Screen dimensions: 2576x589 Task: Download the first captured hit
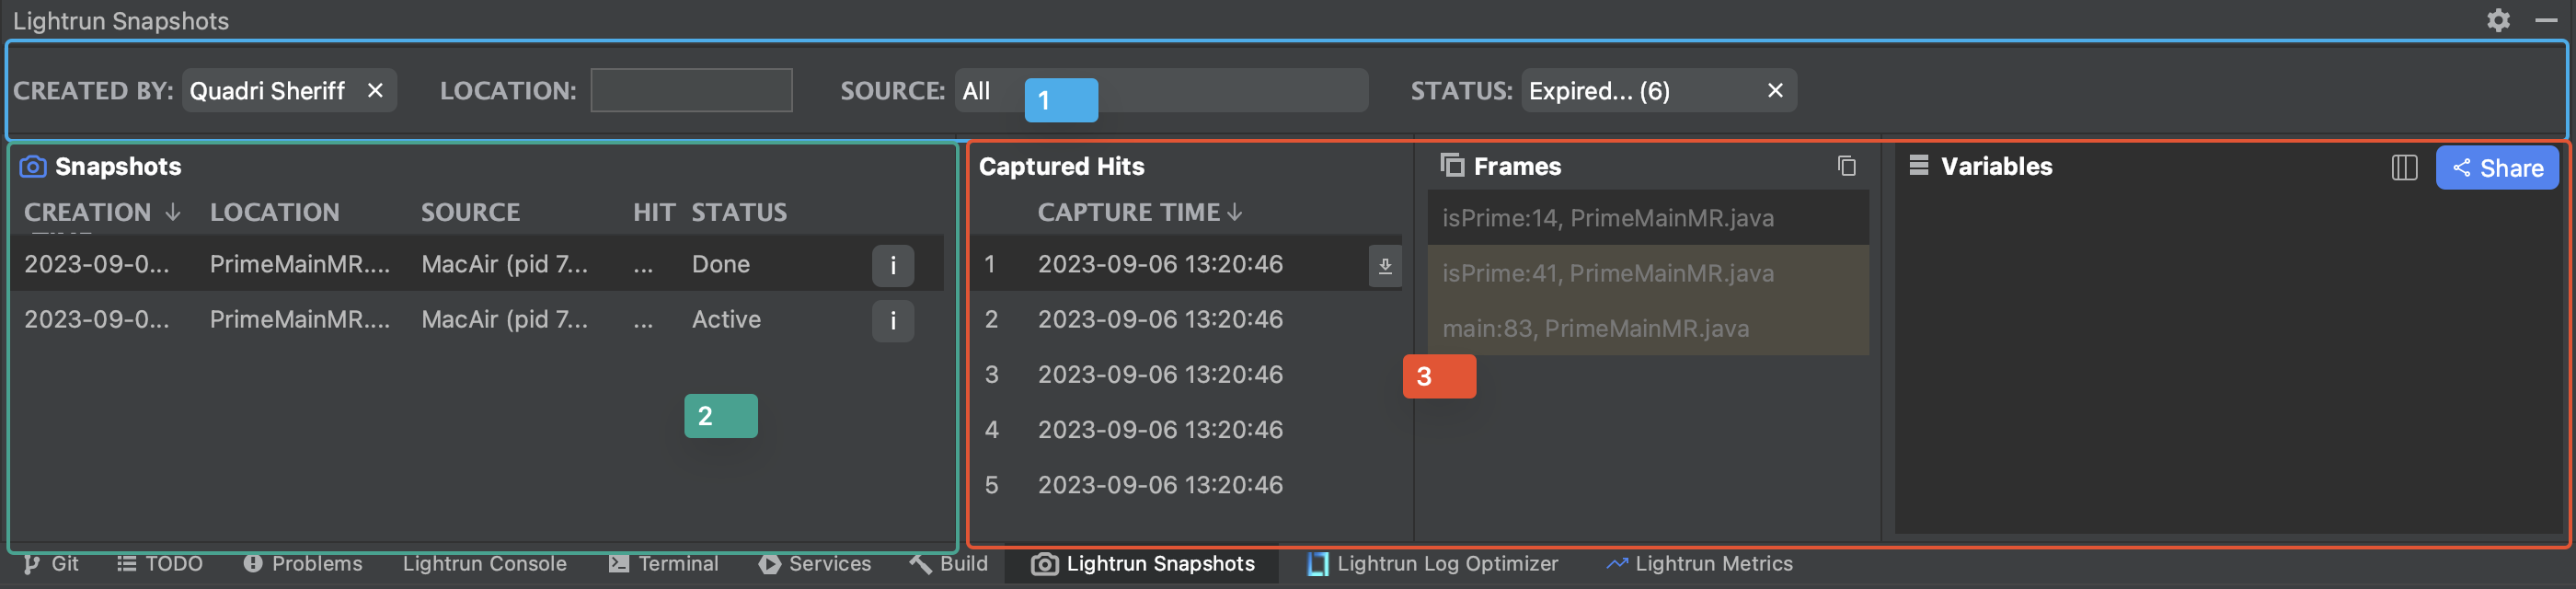1385,266
